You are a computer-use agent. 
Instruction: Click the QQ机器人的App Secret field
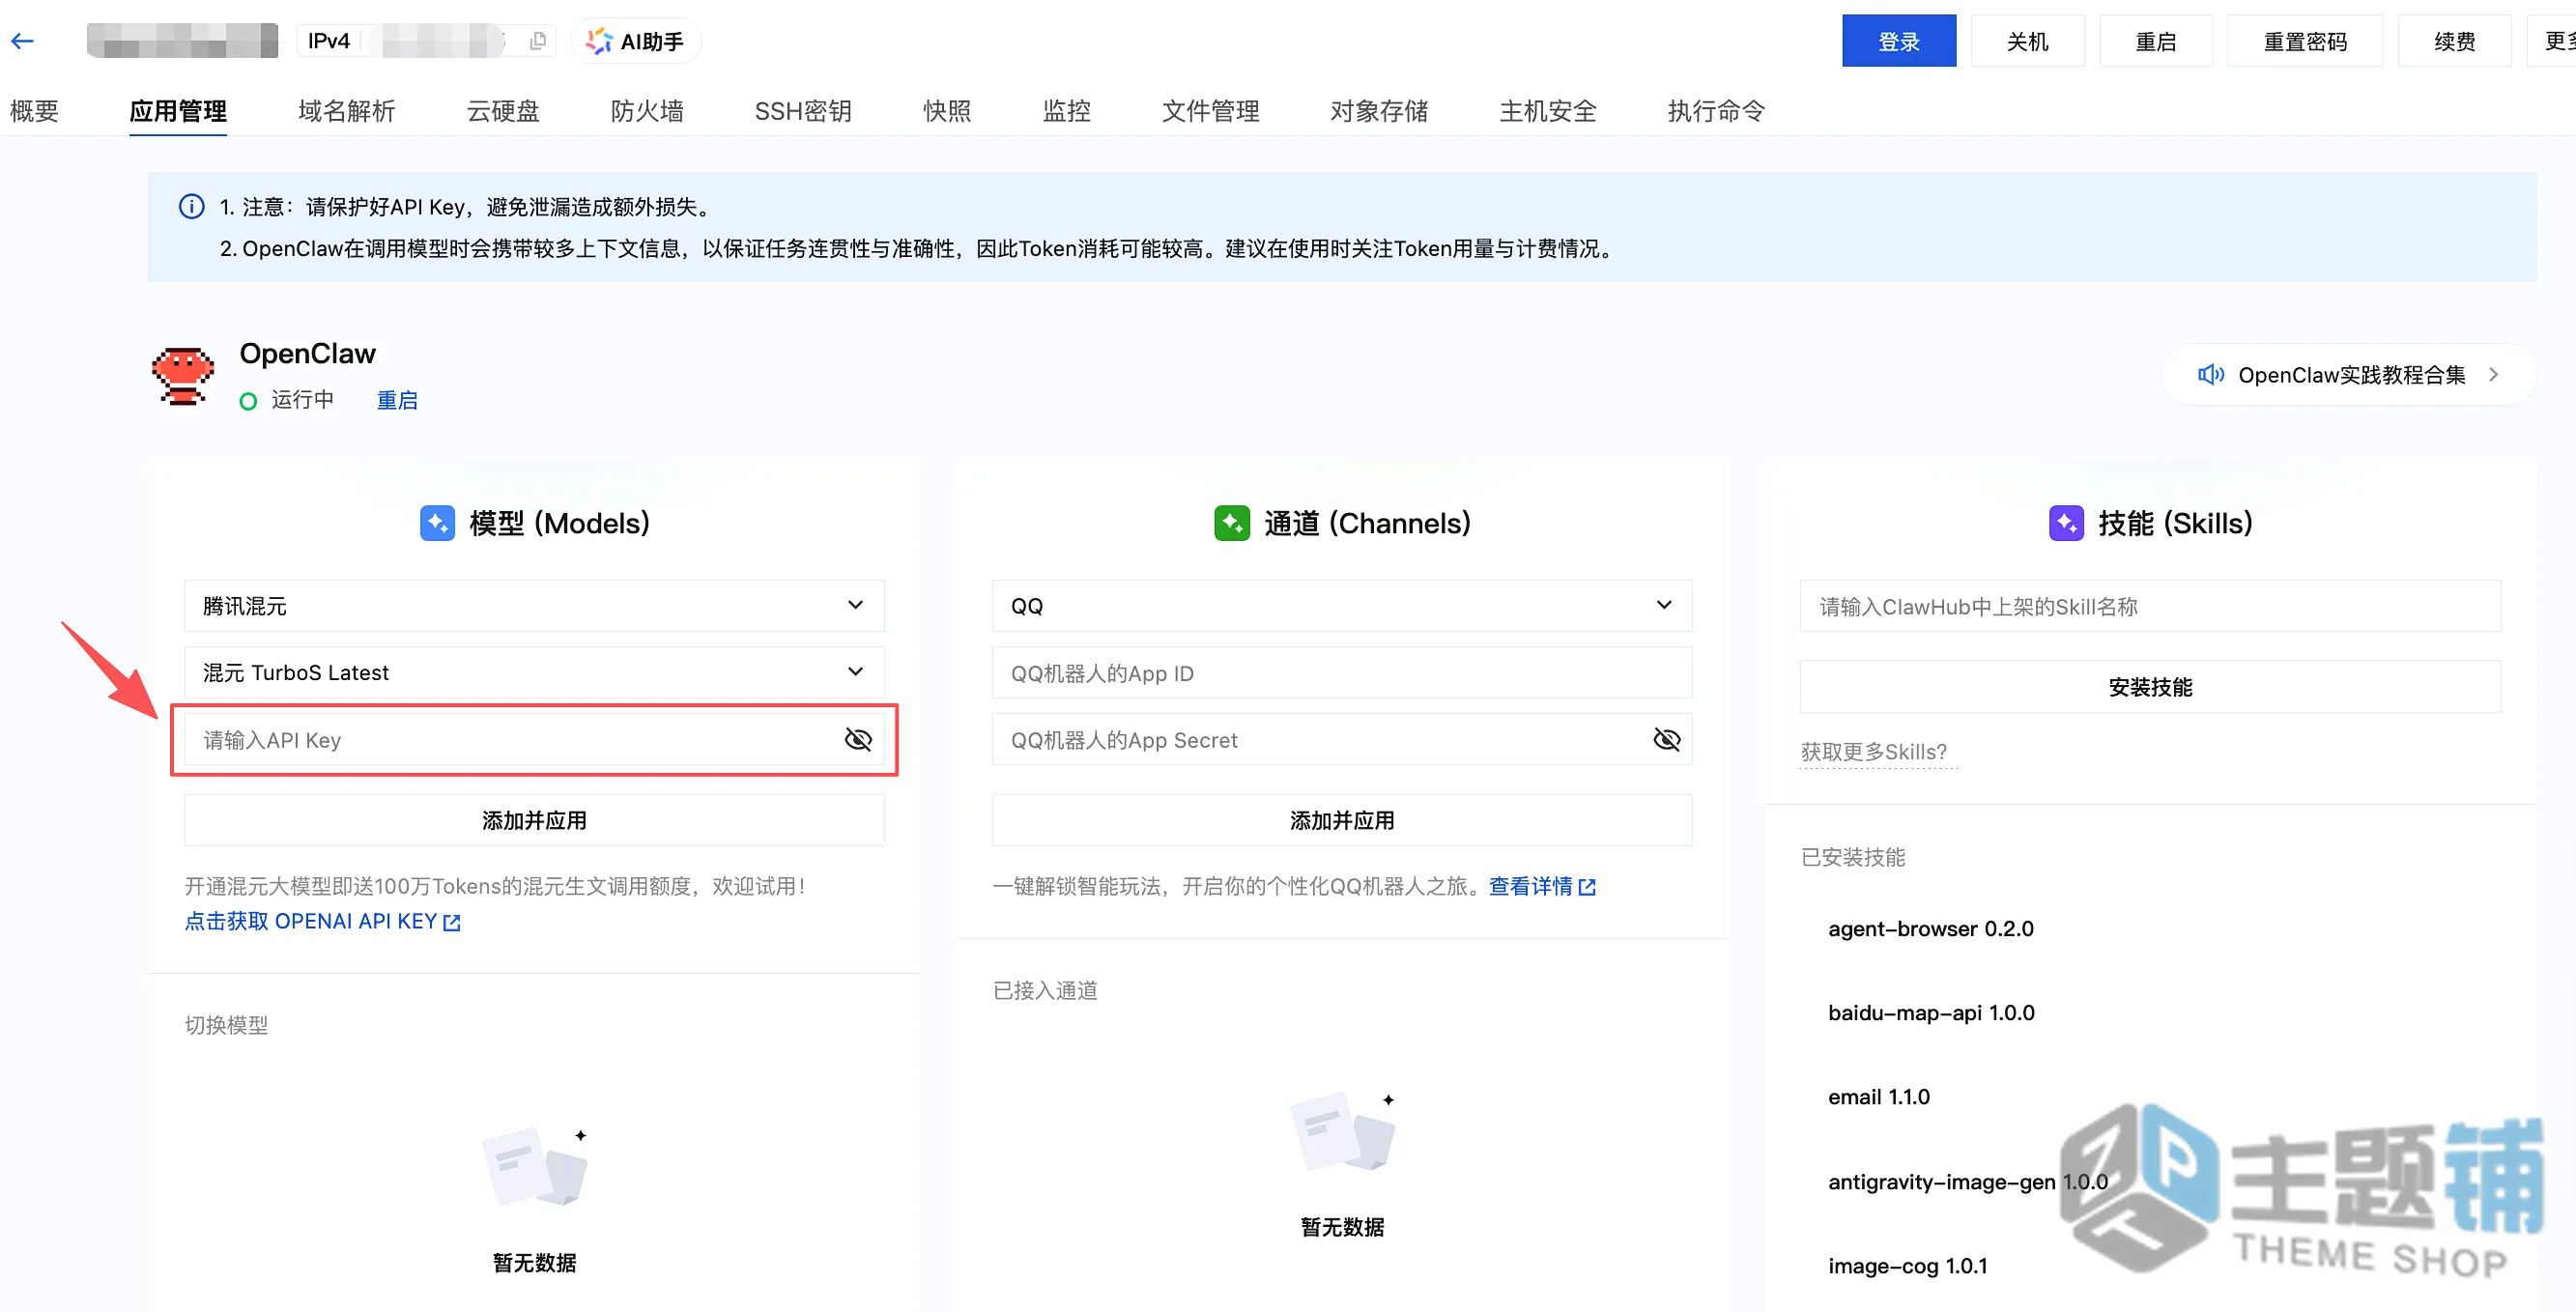coord(1341,740)
